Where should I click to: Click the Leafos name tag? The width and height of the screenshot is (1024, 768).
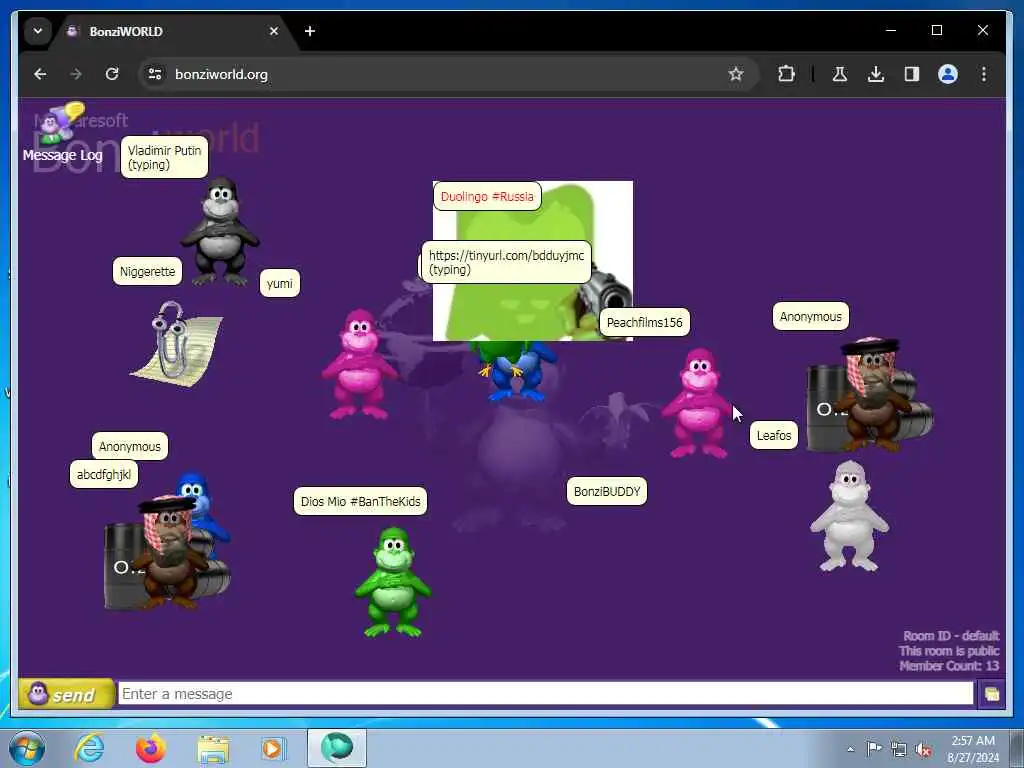[x=774, y=436]
